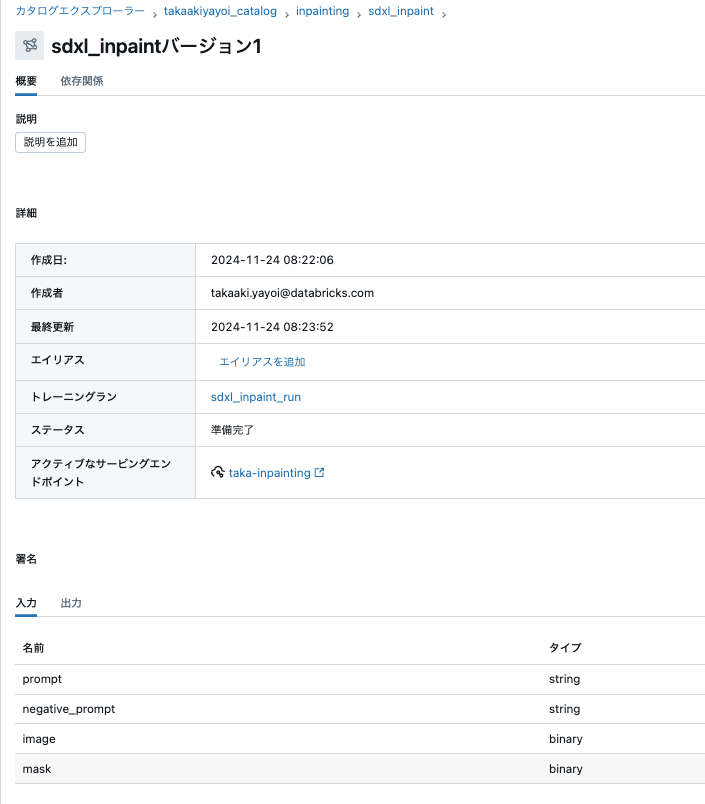Viewport: 705px width, 804px height.
Task: Click binary type in image row
Action: (x=566, y=739)
